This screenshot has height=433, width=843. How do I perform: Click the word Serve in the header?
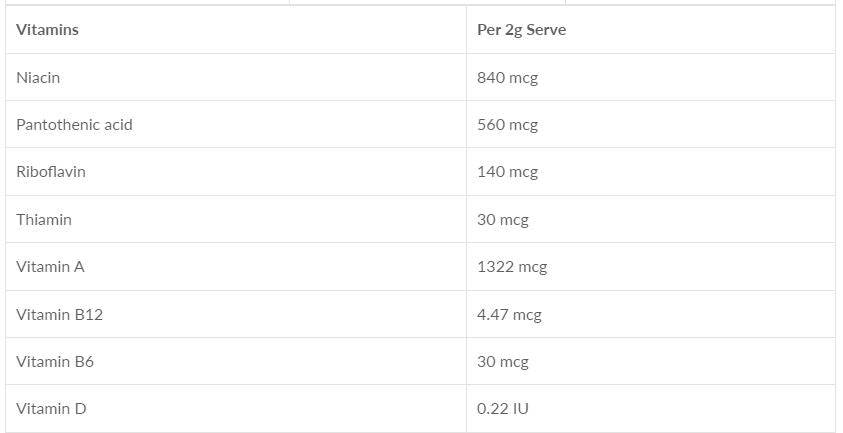coord(546,30)
